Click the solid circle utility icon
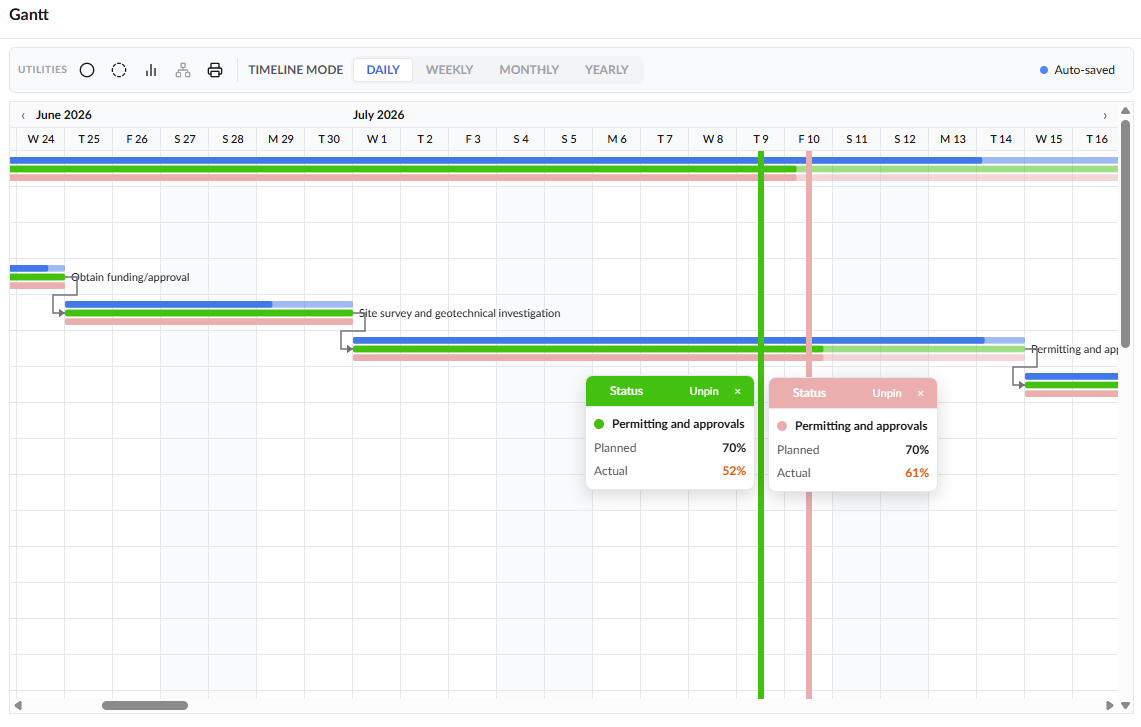The width and height of the screenshot is (1141, 727). tap(87, 70)
